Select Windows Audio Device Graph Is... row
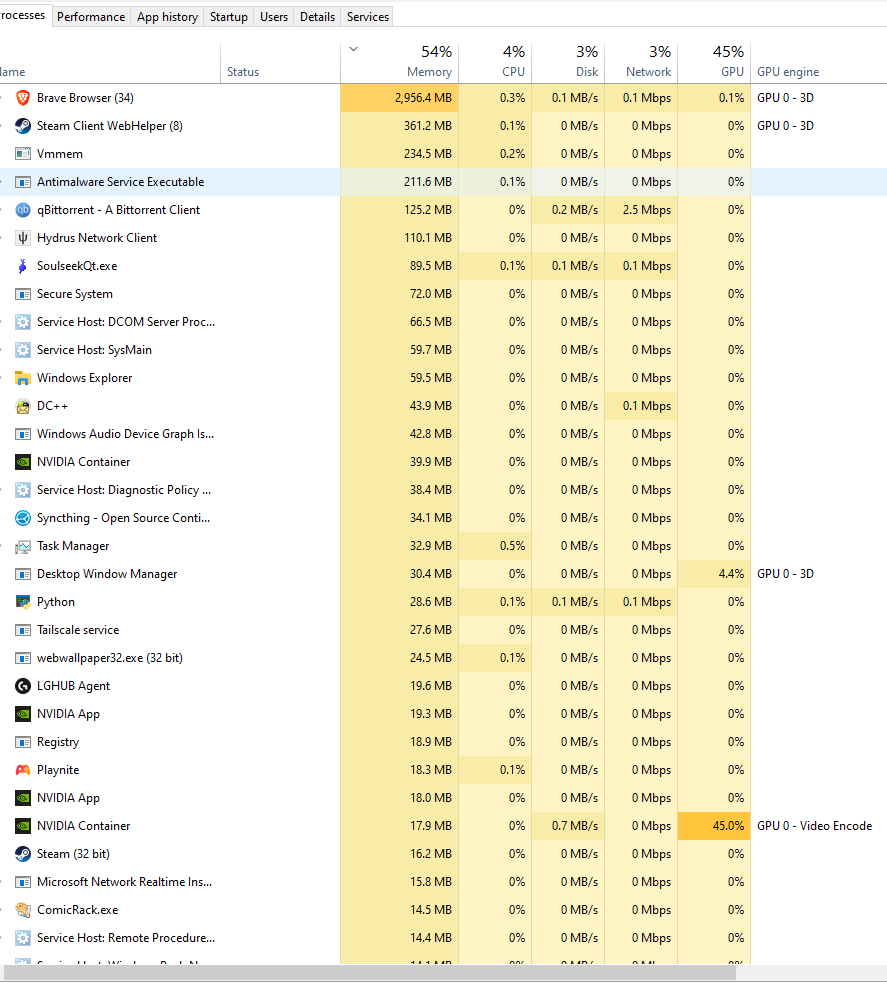Image resolution: width=887 pixels, height=989 pixels. click(x=444, y=434)
